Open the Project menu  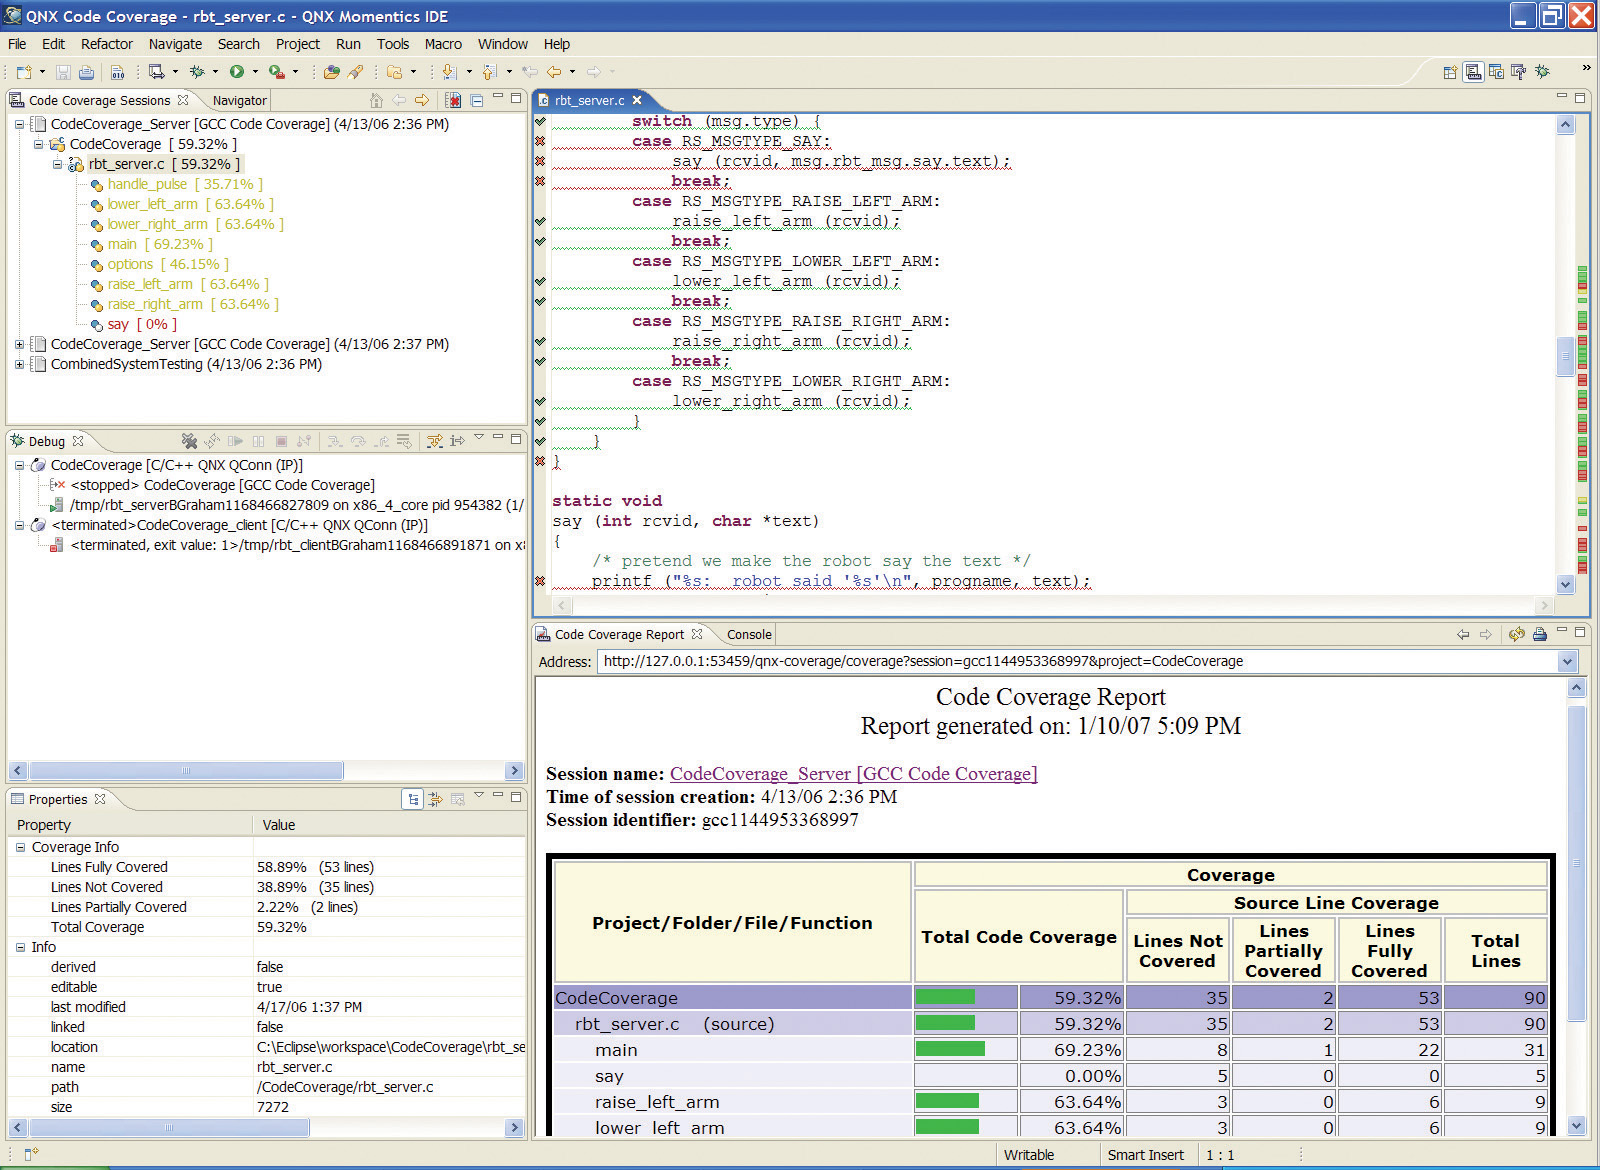point(298,44)
